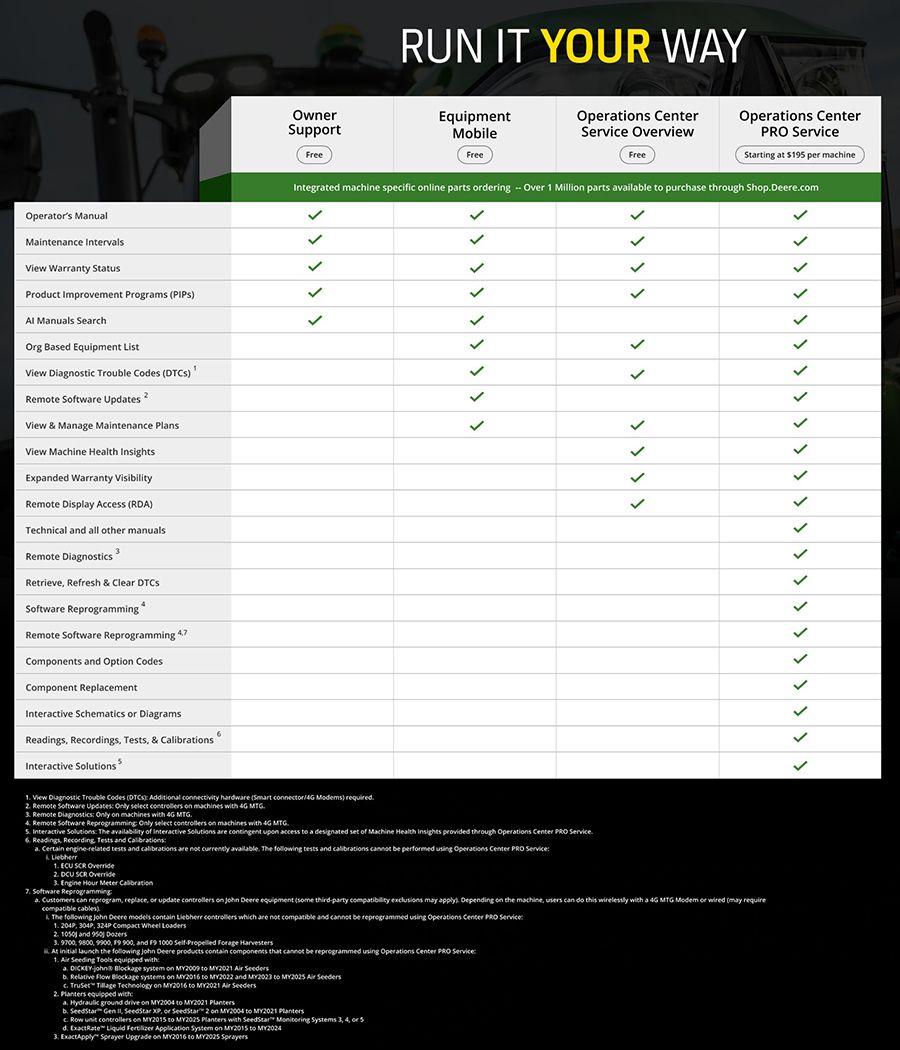This screenshot has height=1050, width=900.
Task: Click the Free badge under Equipment Mobile
Action: [x=475, y=155]
